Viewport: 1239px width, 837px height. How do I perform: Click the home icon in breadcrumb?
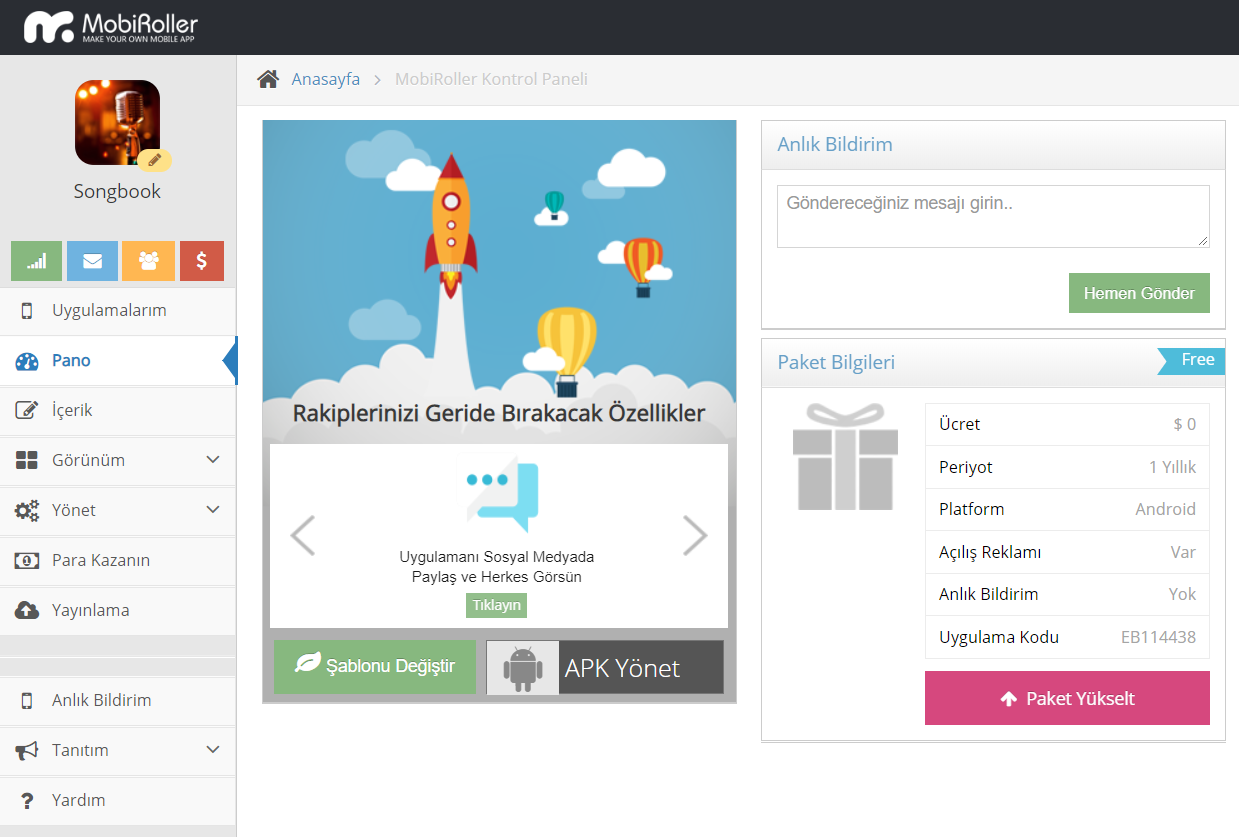pos(268,79)
